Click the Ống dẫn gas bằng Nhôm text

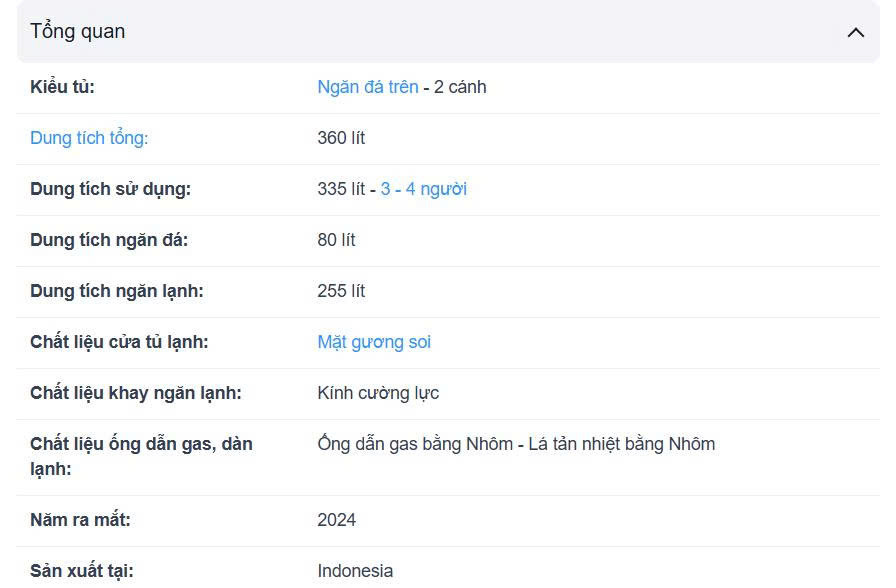coord(415,444)
